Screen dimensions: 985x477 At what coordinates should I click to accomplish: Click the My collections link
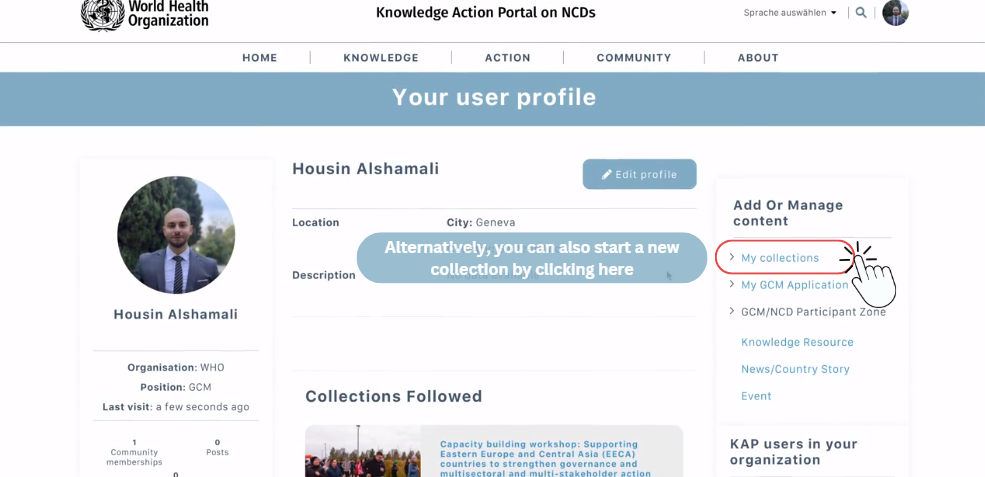780,258
